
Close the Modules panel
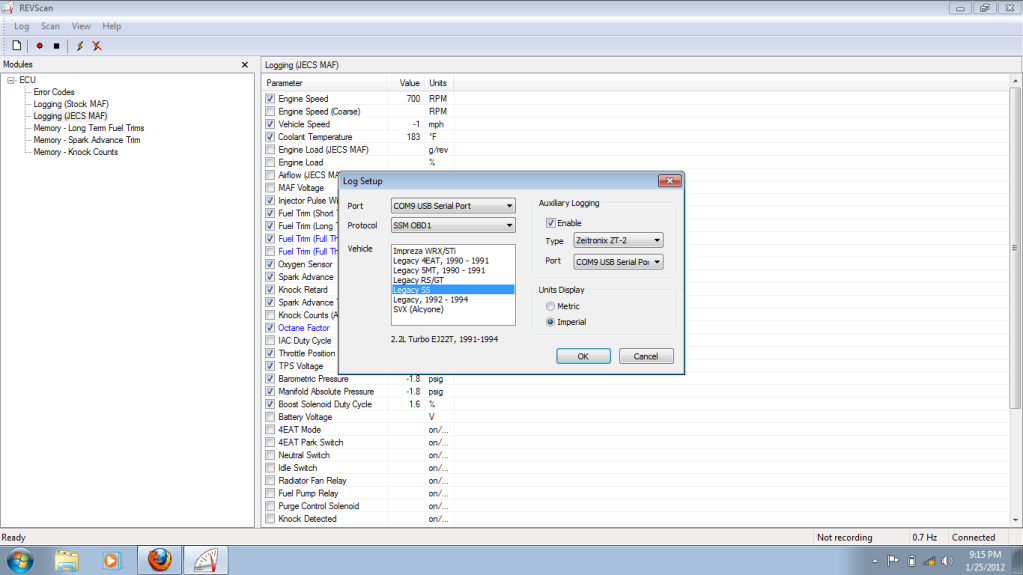(245, 65)
